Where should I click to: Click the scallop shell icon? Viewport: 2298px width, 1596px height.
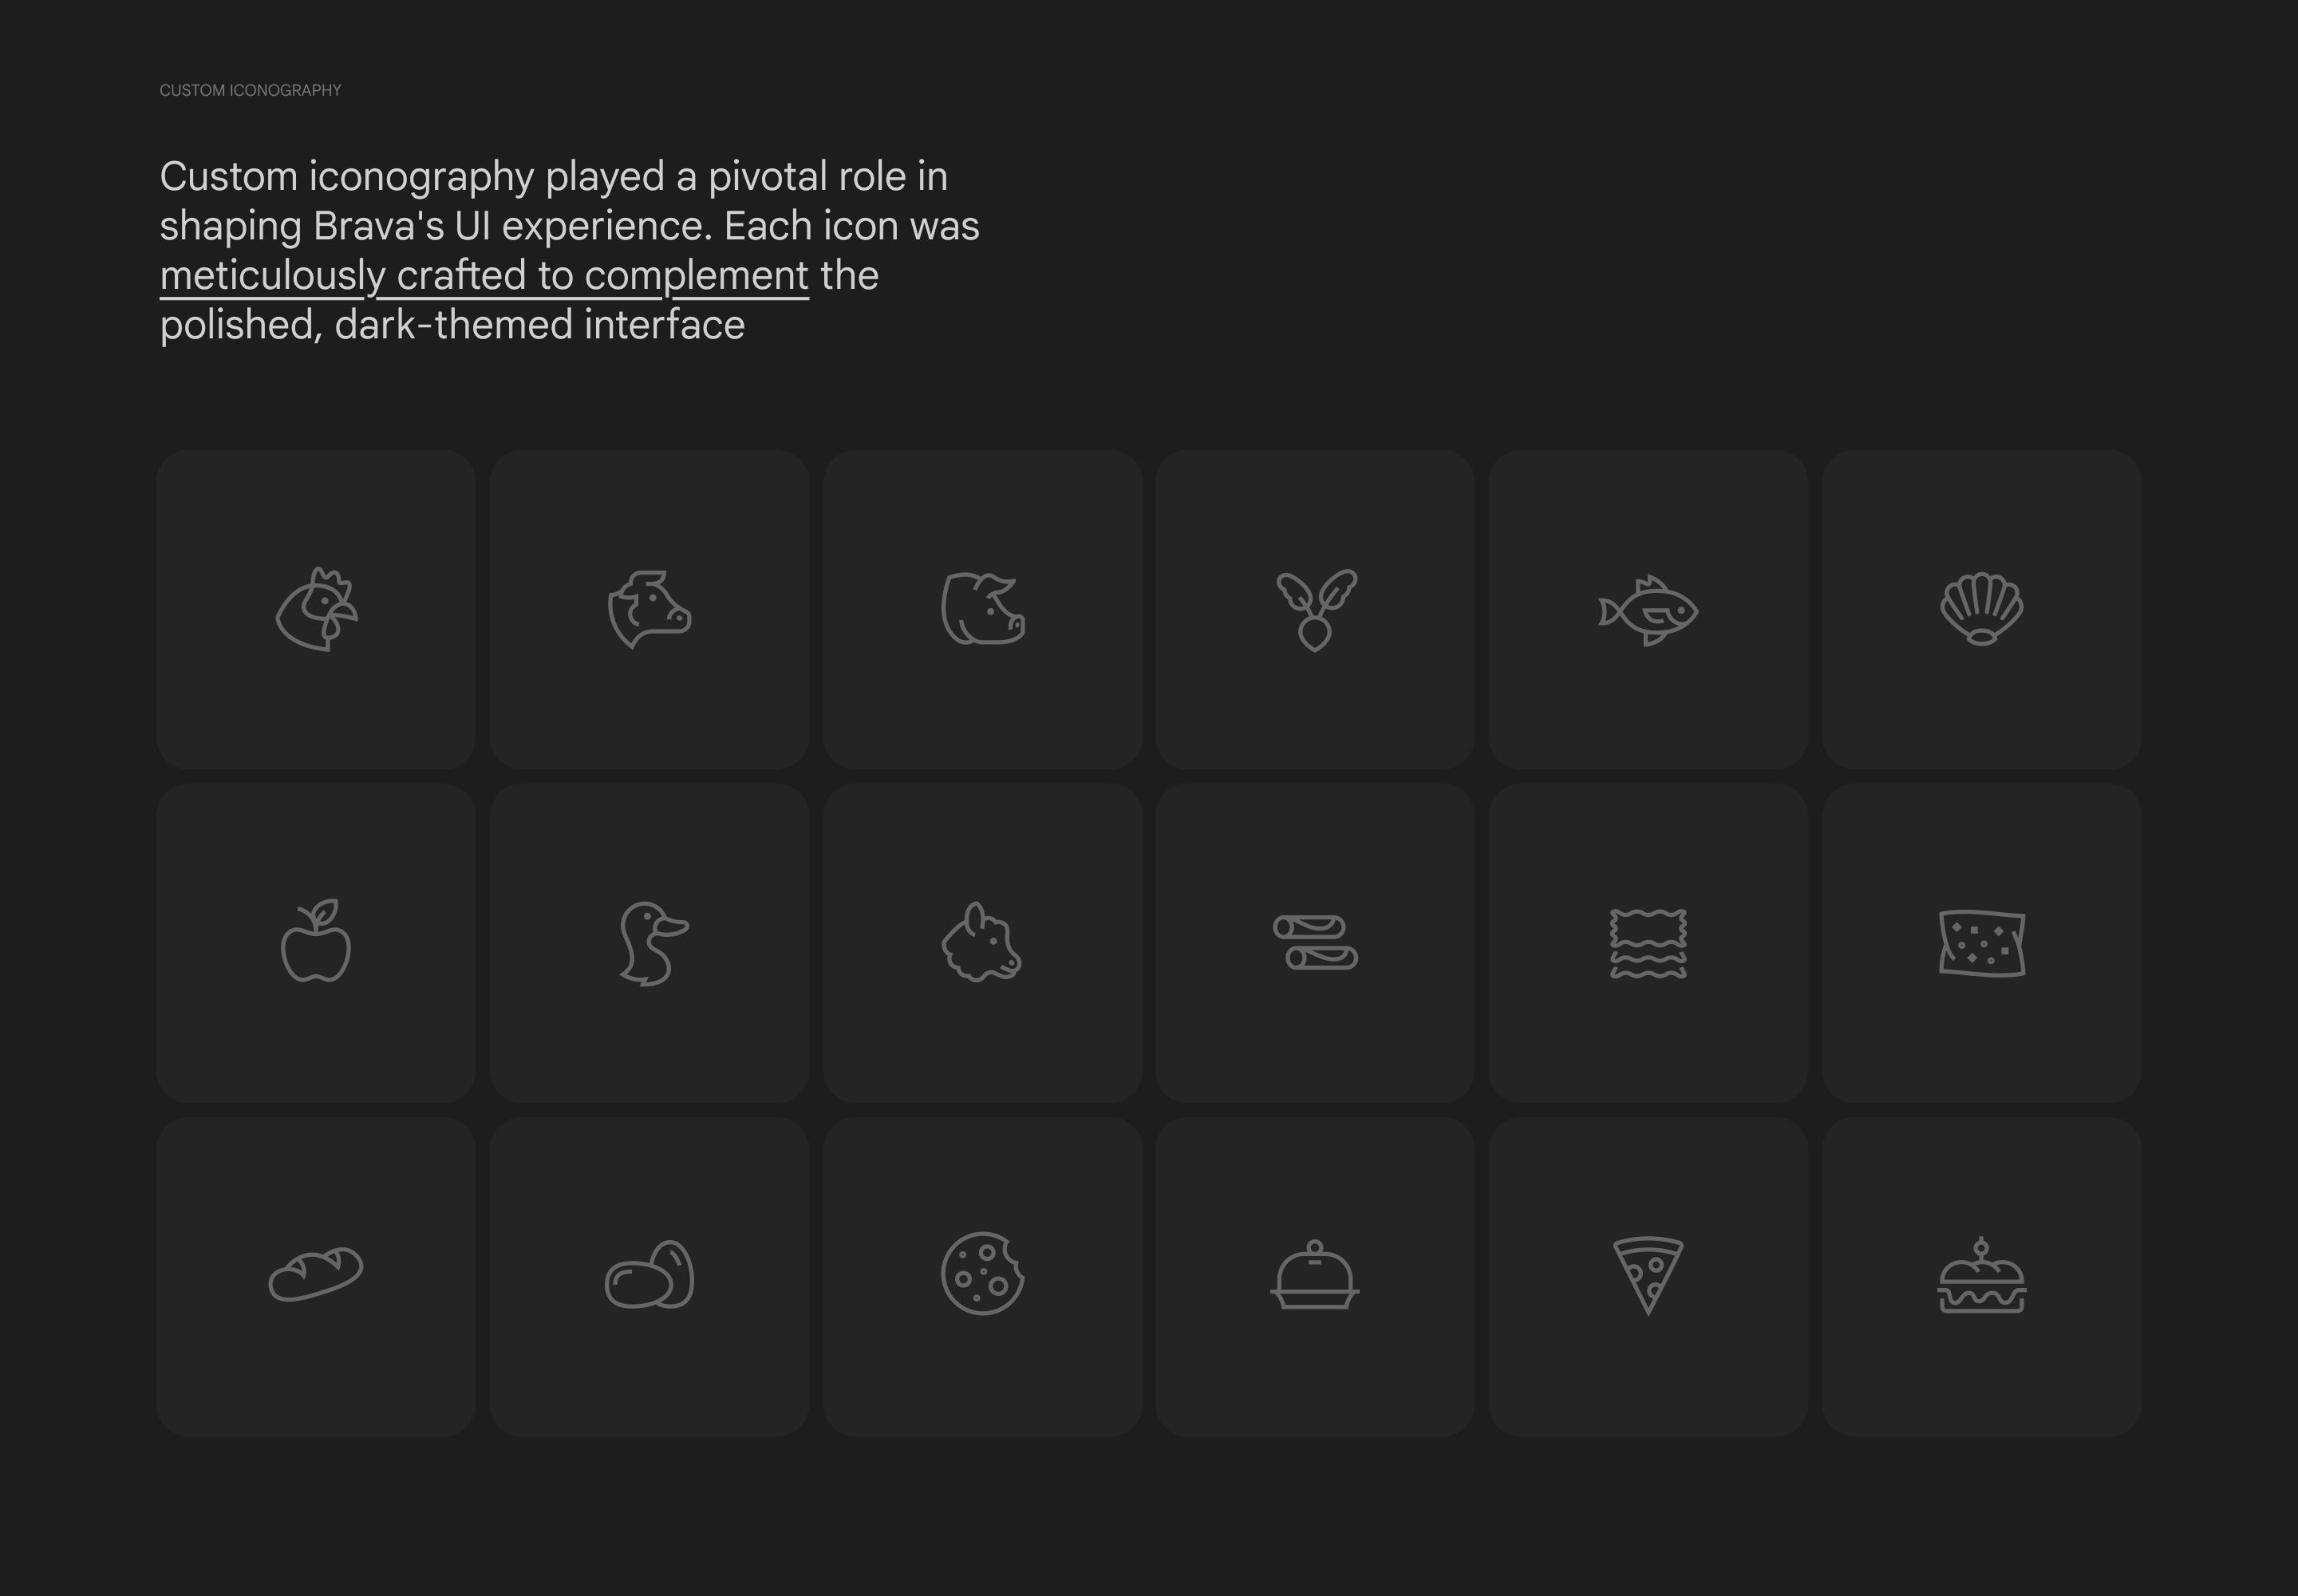(x=1981, y=609)
